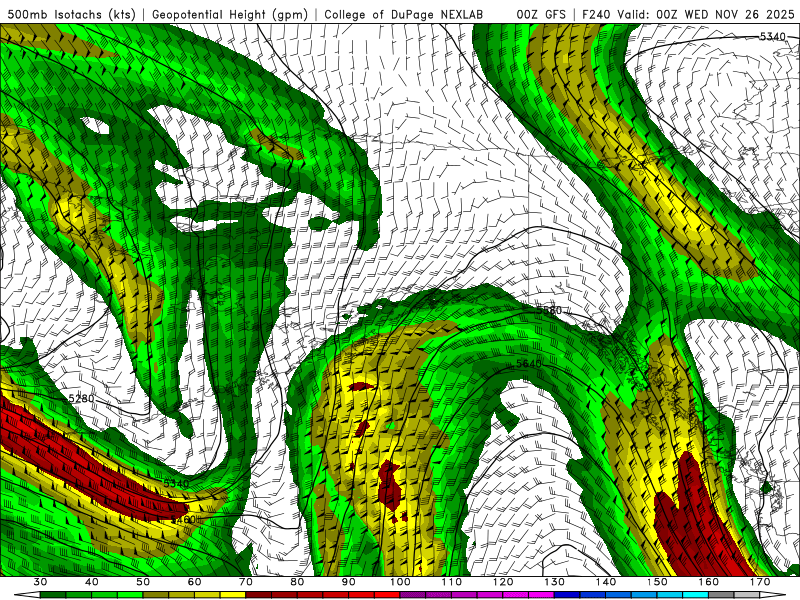Image resolution: width=800 pixels, height=600 pixels.
Task: Click the "College of DuPage NEXLAB" label
Action: click(x=404, y=15)
